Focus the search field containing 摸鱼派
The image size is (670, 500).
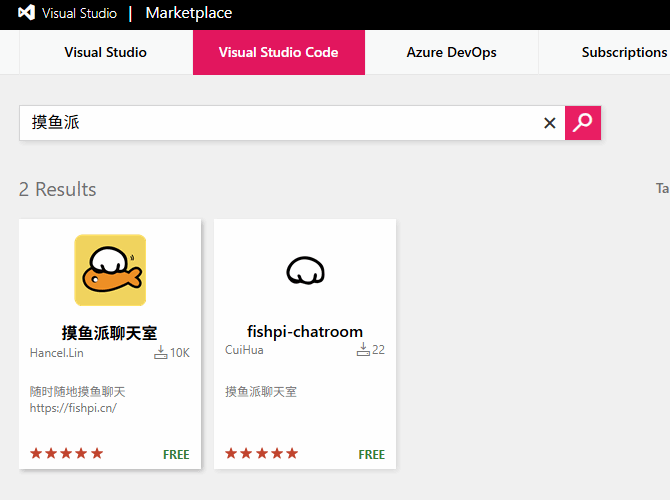click(x=280, y=123)
